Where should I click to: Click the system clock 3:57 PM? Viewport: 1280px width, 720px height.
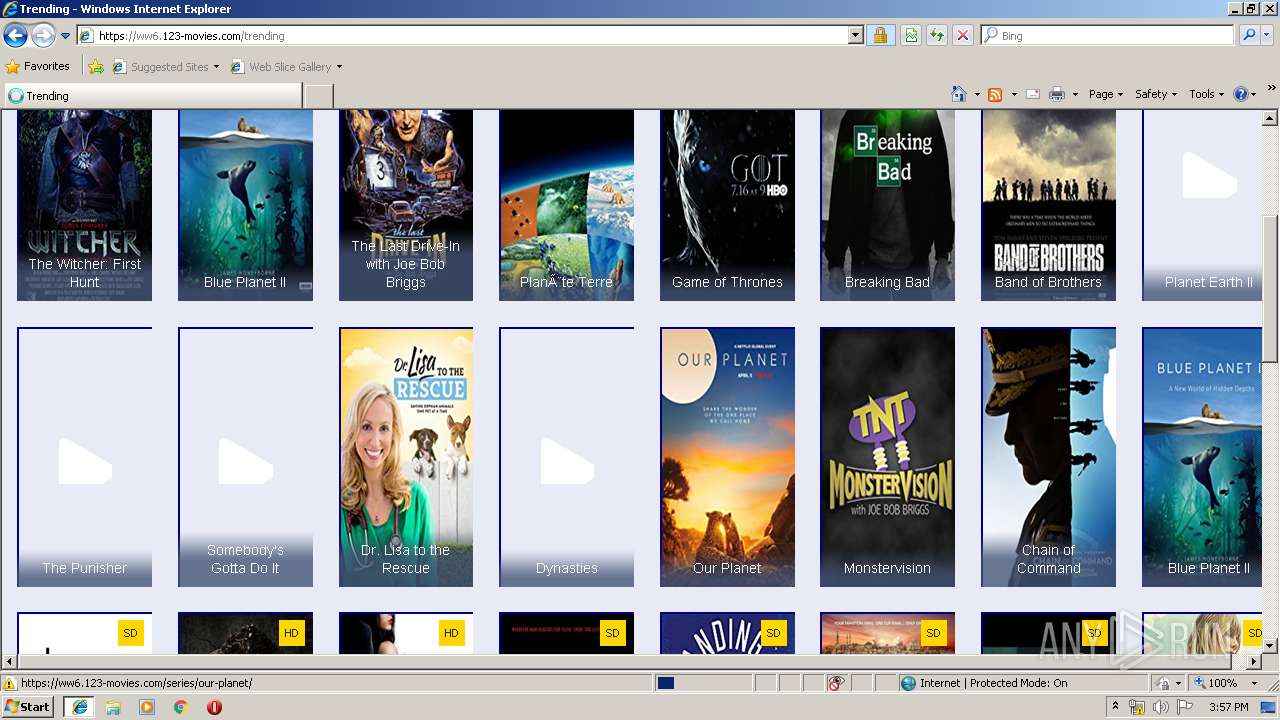coord(1228,707)
